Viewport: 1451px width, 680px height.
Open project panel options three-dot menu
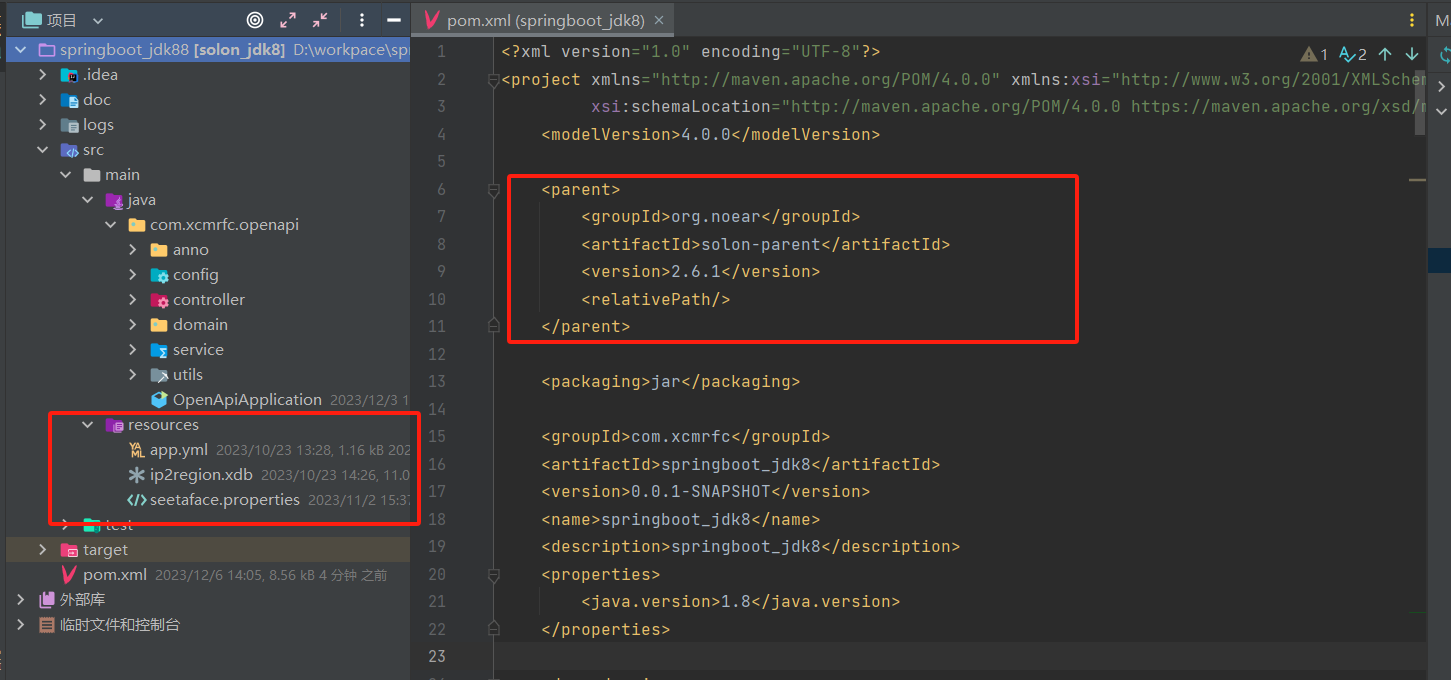pos(362,20)
